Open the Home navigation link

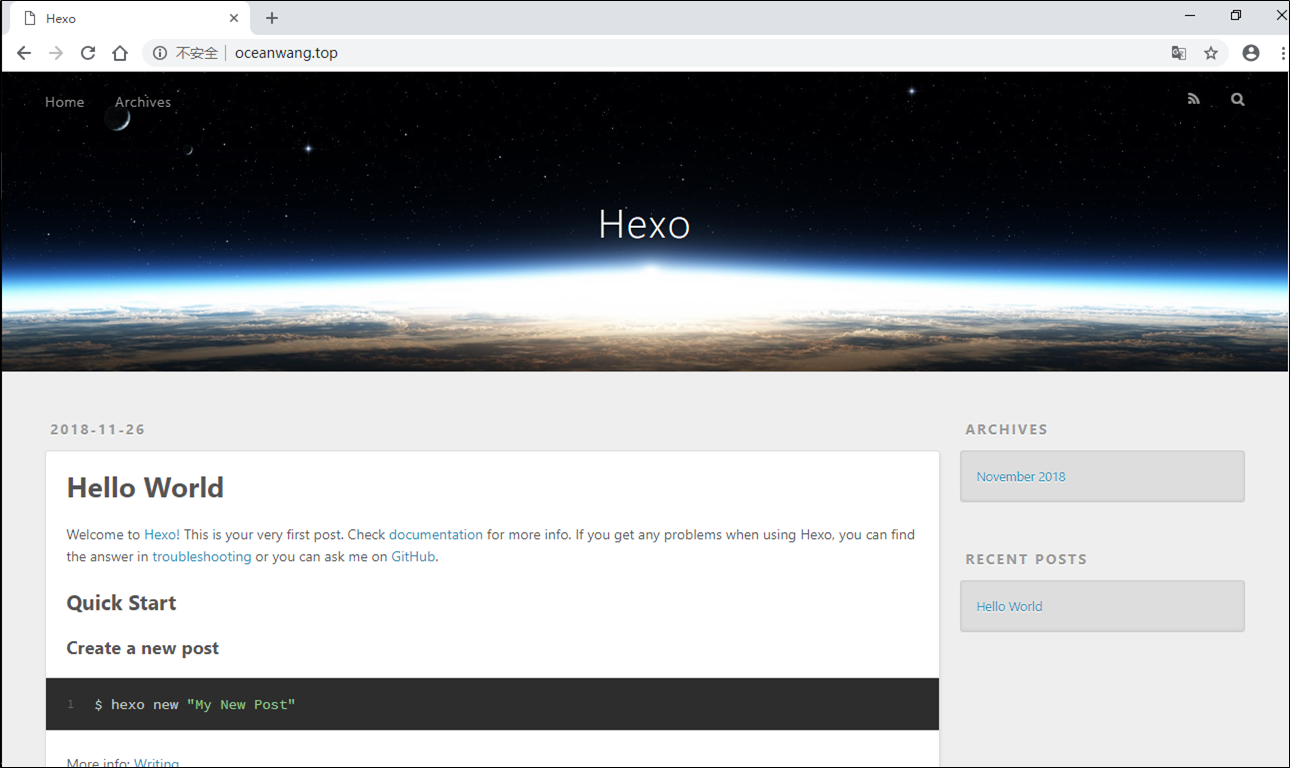pyautogui.click(x=65, y=102)
